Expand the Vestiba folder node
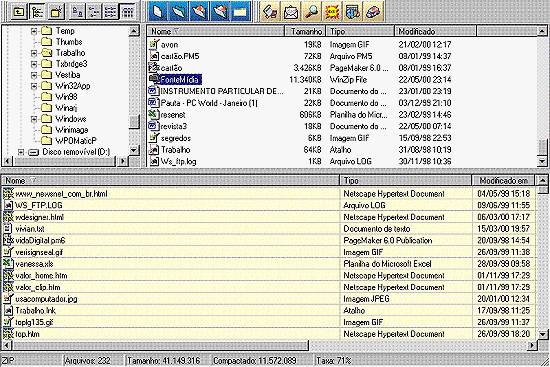The width and height of the screenshot is (550, 367). (34, 75)
